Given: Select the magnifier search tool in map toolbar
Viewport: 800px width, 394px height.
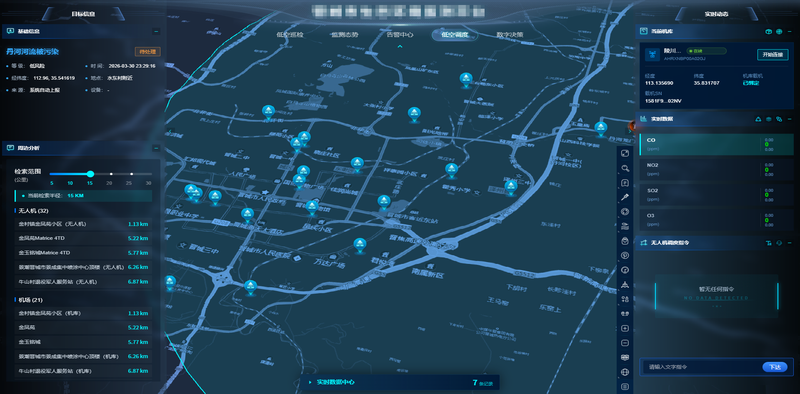Looking at the screenshot, I should point(625,168).
